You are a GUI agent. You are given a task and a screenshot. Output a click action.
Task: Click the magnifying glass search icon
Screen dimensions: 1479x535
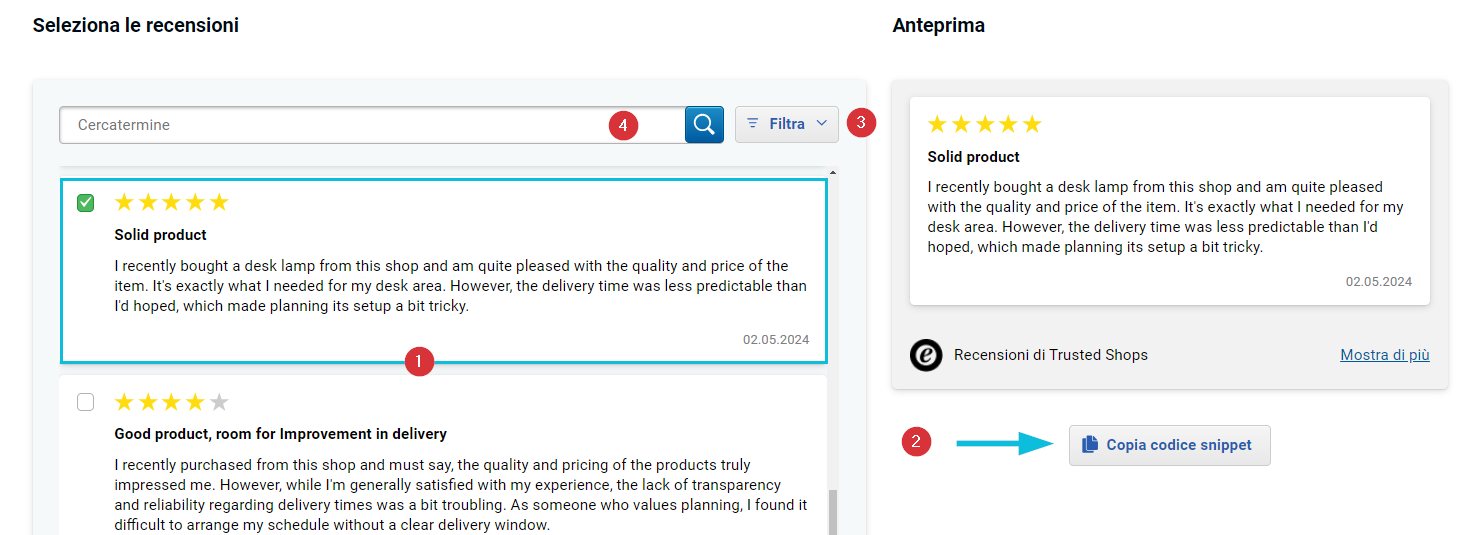(704, 125)
